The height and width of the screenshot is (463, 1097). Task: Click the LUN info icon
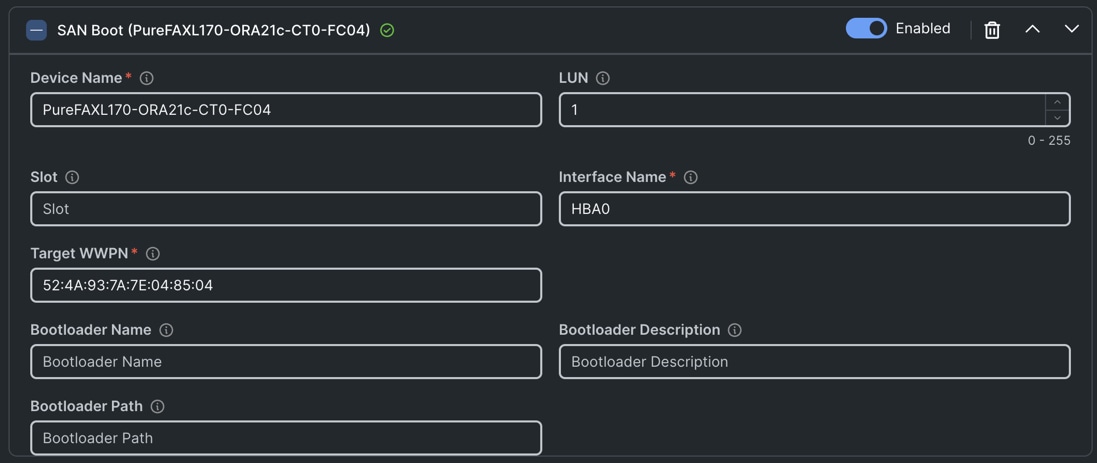click(603, 78)
